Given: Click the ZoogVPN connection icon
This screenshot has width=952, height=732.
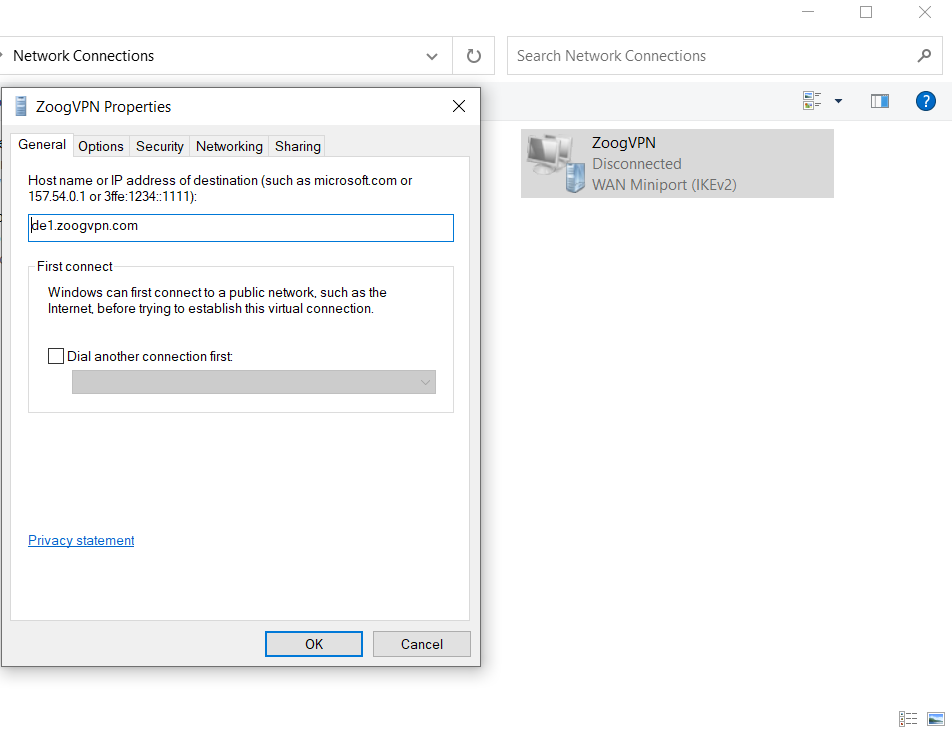Looking at the screenshot, I should point(556,163).
